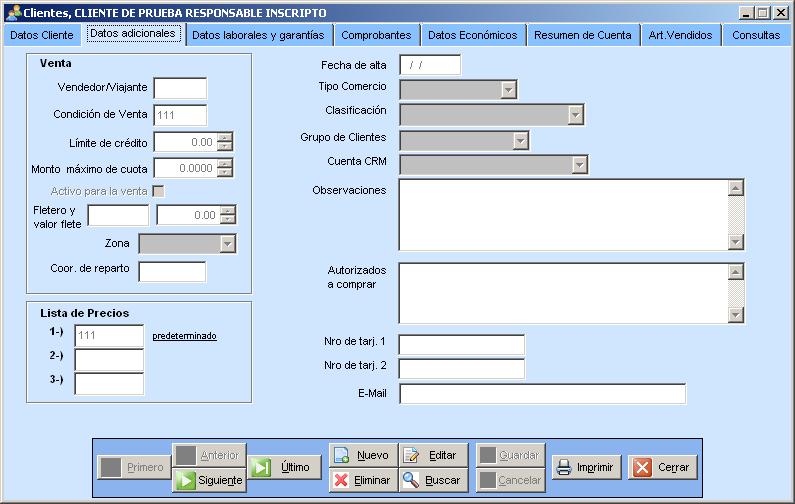
Task: Delete record using Eliminar button
Action: [x=362, y=480]
